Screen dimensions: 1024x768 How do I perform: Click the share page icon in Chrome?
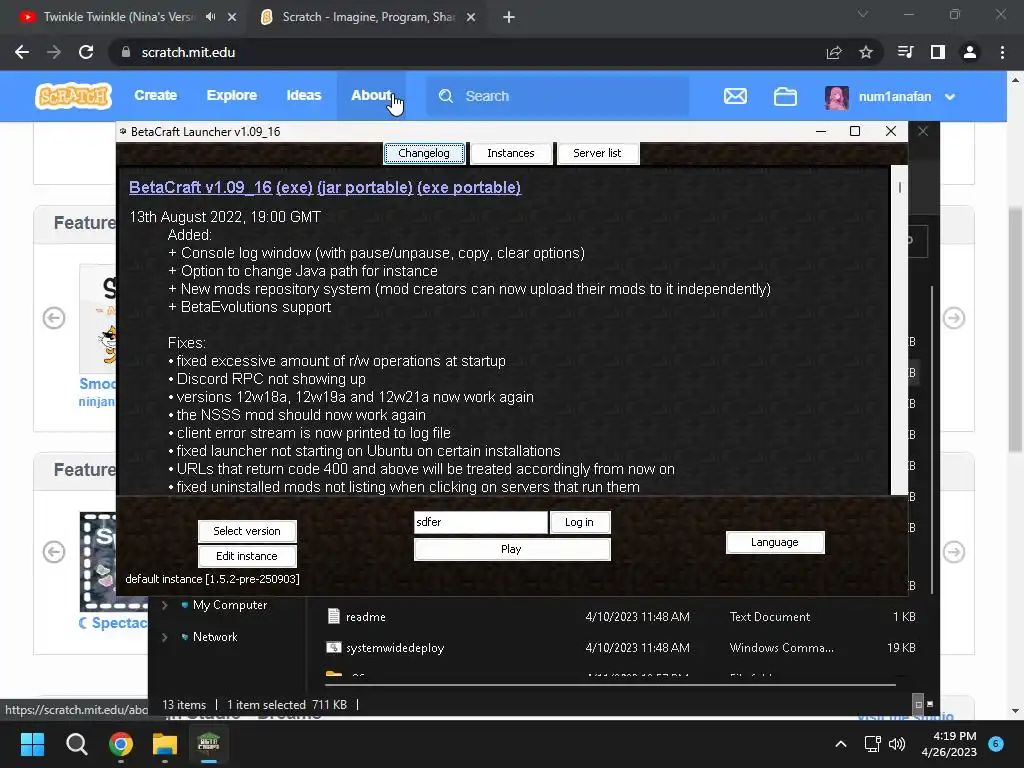[834, 52]
